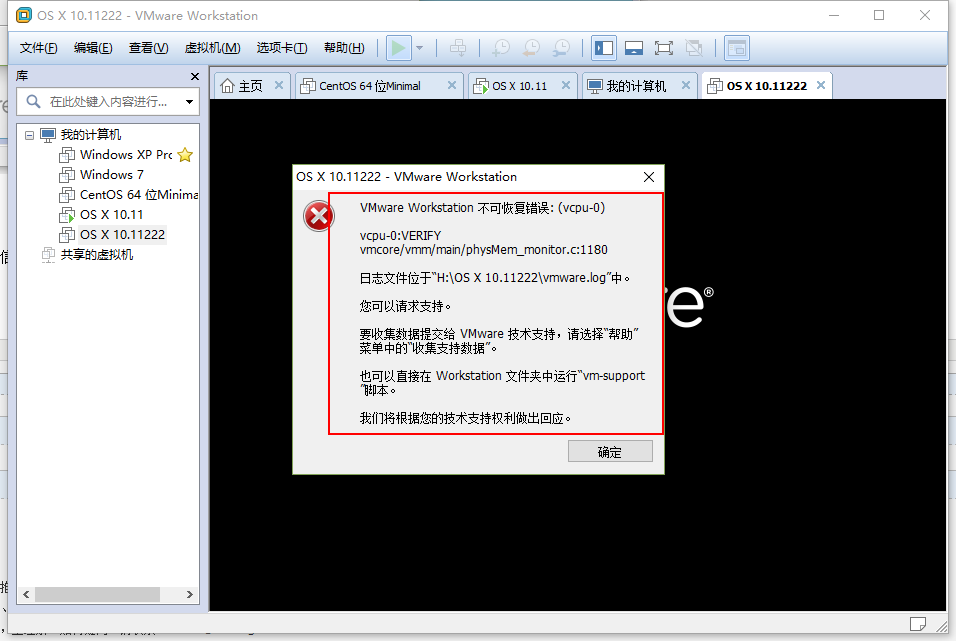This screenshot has height=641, width=956.
Task: Select OS X 10.11 in the library tree
Action: click(112, 215)
